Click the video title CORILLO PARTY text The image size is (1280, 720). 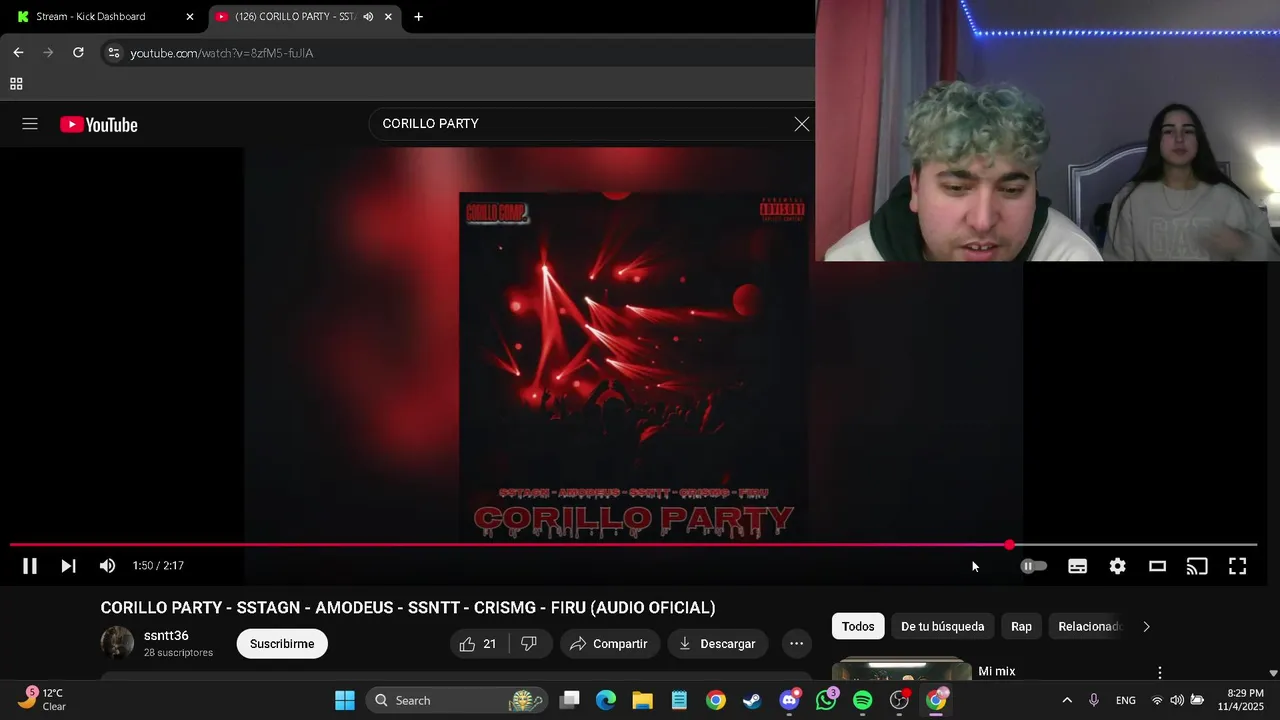tap(408, 608)
